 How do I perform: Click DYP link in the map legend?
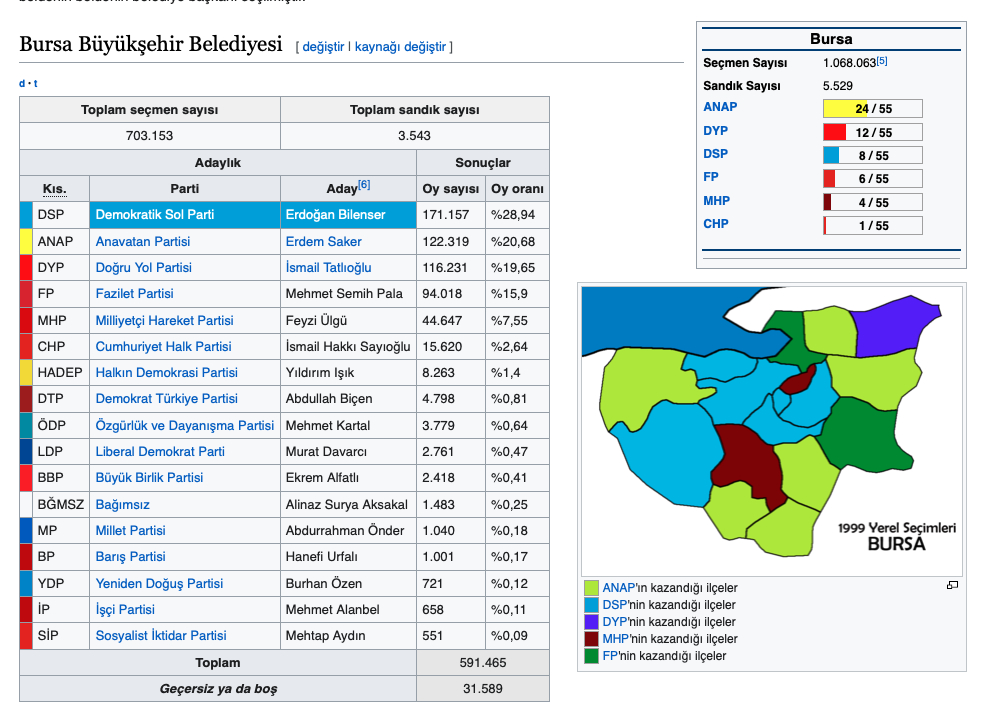pos(615,622)
